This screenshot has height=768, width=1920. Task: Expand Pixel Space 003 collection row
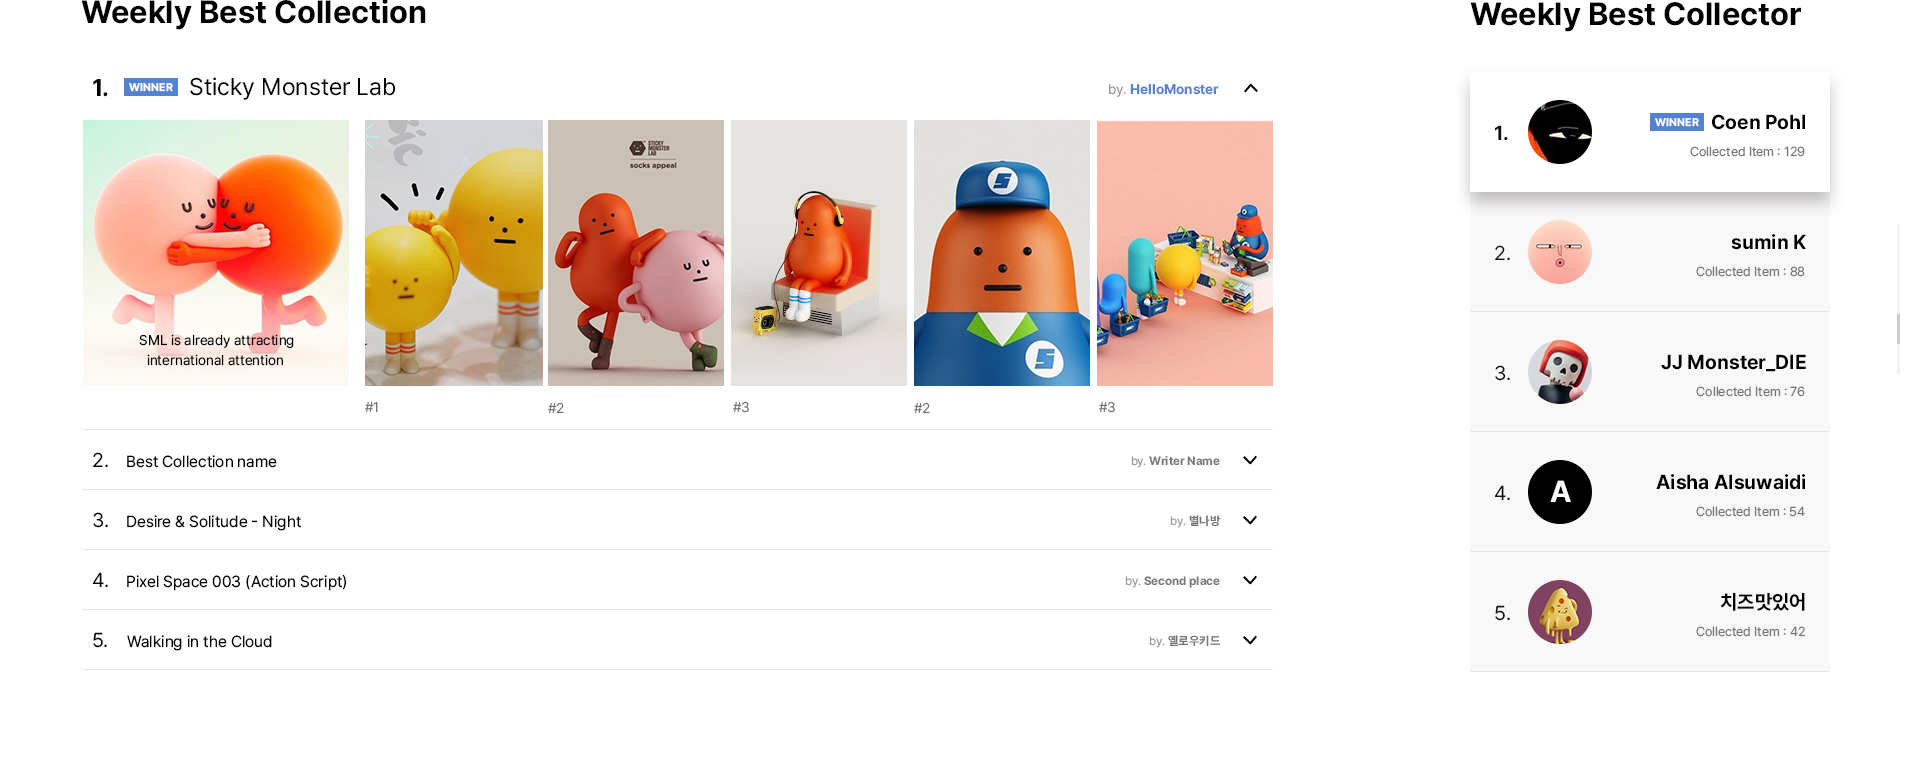pos(1250,581)
